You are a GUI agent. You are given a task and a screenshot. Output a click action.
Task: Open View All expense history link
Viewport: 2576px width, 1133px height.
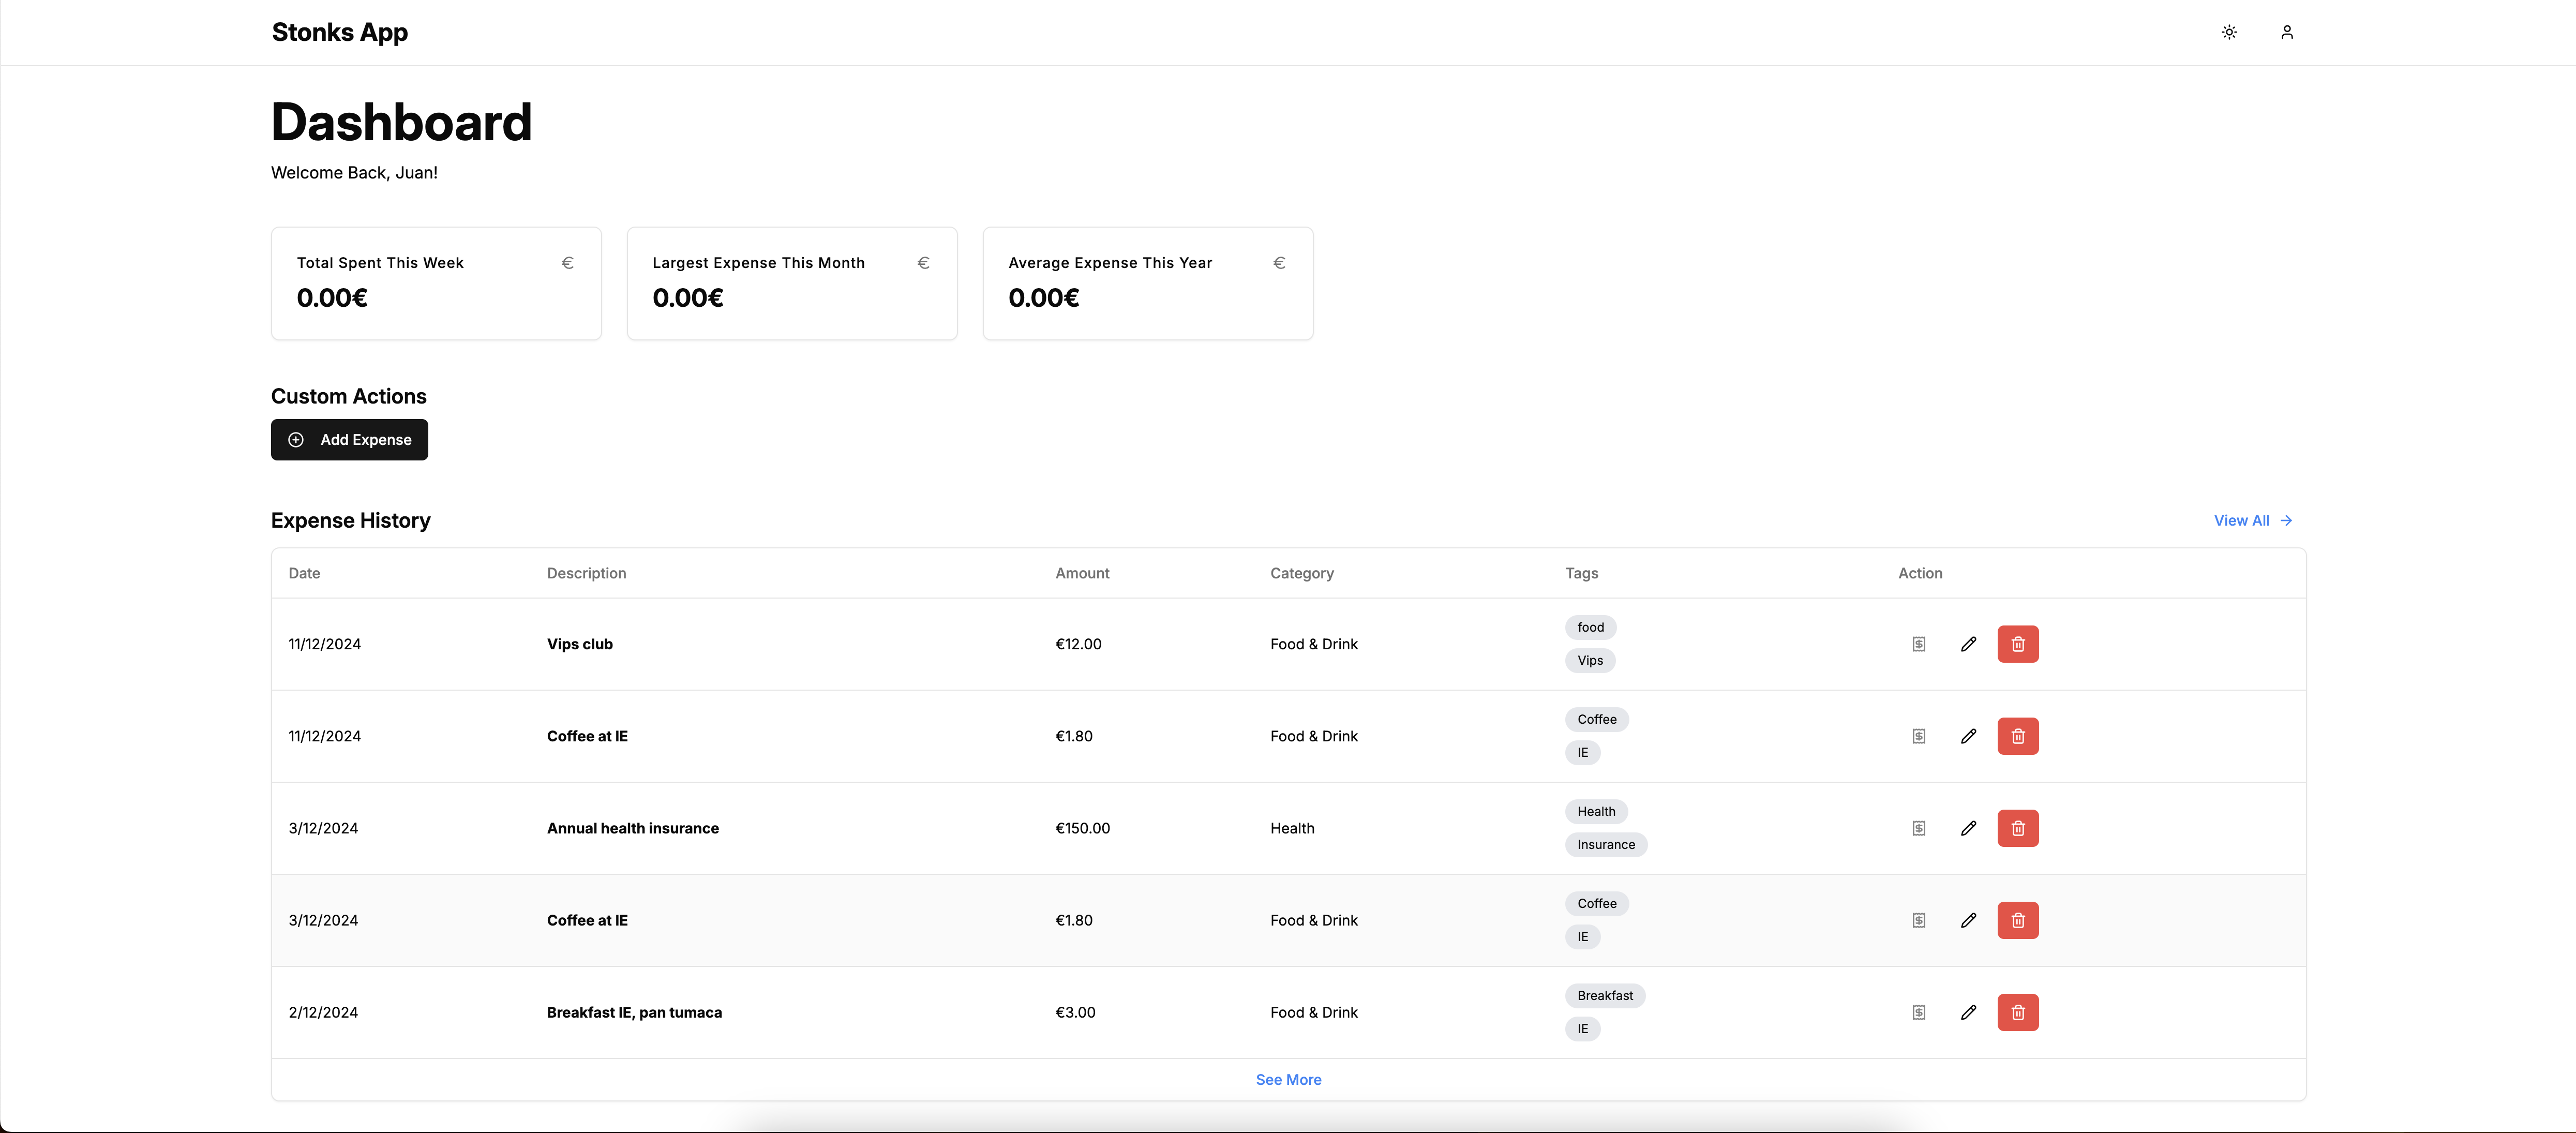(2252, 520)
